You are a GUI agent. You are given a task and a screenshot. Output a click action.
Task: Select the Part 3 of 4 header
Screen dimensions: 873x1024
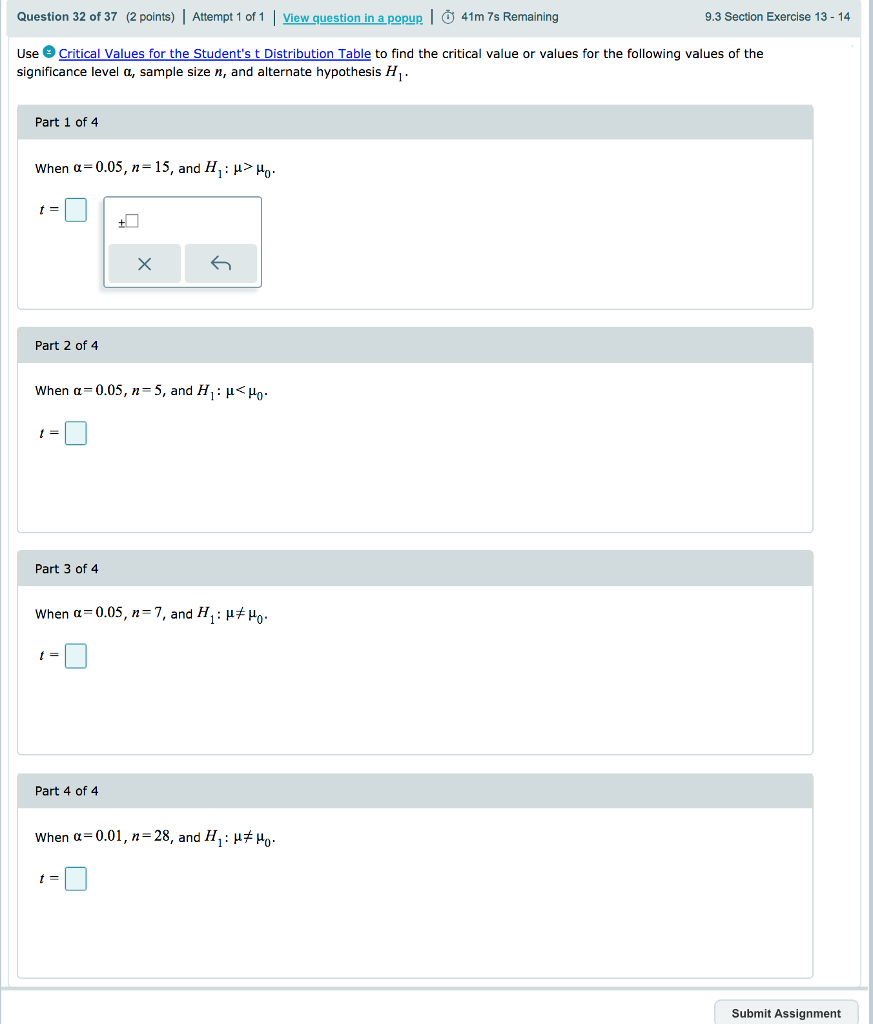(x=65, y=568)
